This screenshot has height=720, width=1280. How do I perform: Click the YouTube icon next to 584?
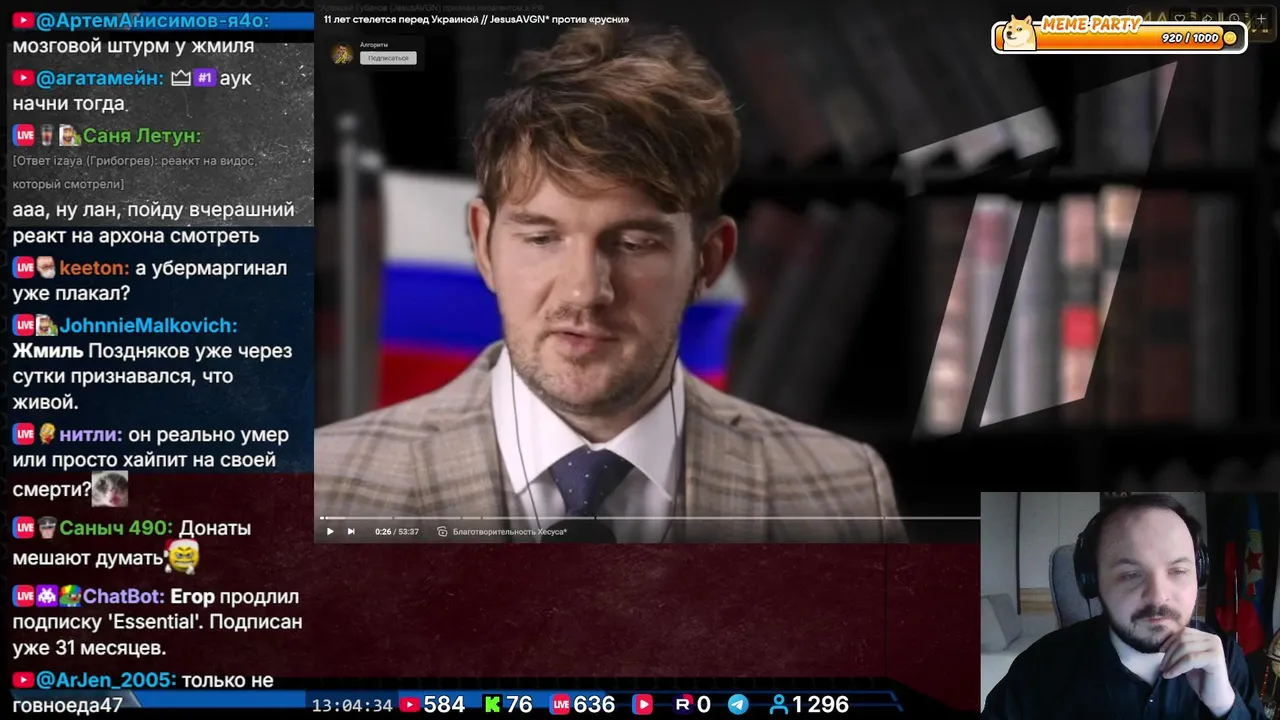pos(409,705)
